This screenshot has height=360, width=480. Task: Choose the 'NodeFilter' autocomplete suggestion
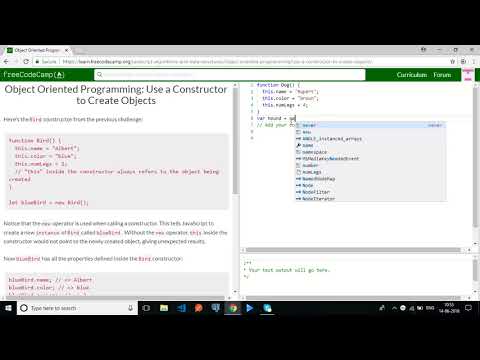coord(370,192)
